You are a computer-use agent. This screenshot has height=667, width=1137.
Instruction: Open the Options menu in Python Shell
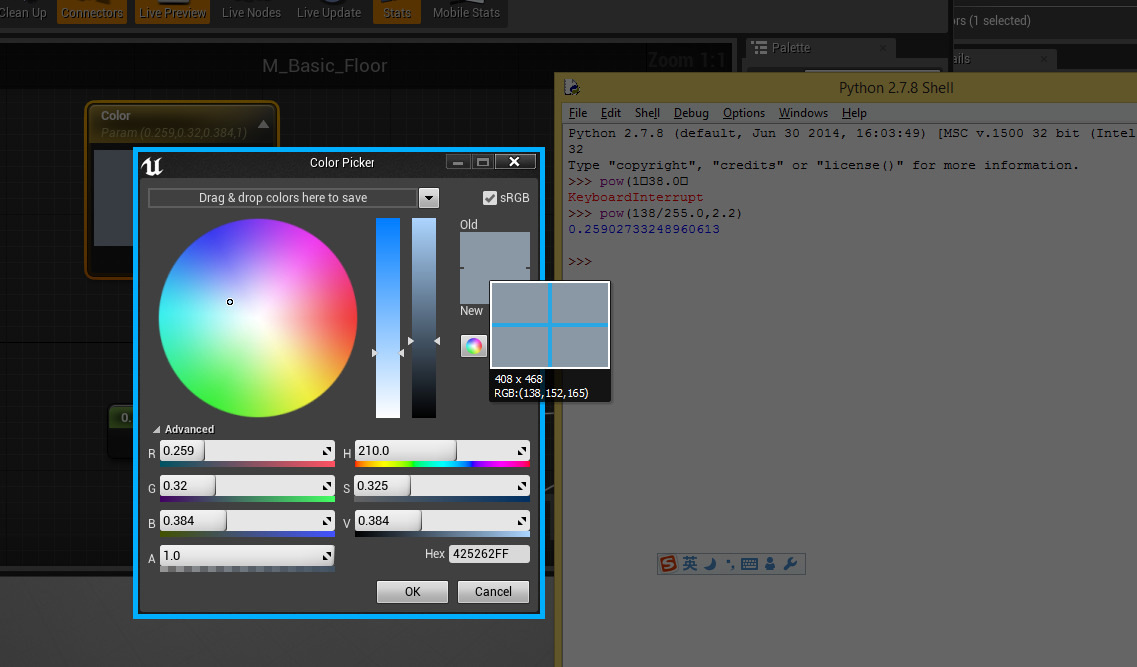[x=744, y=113]
